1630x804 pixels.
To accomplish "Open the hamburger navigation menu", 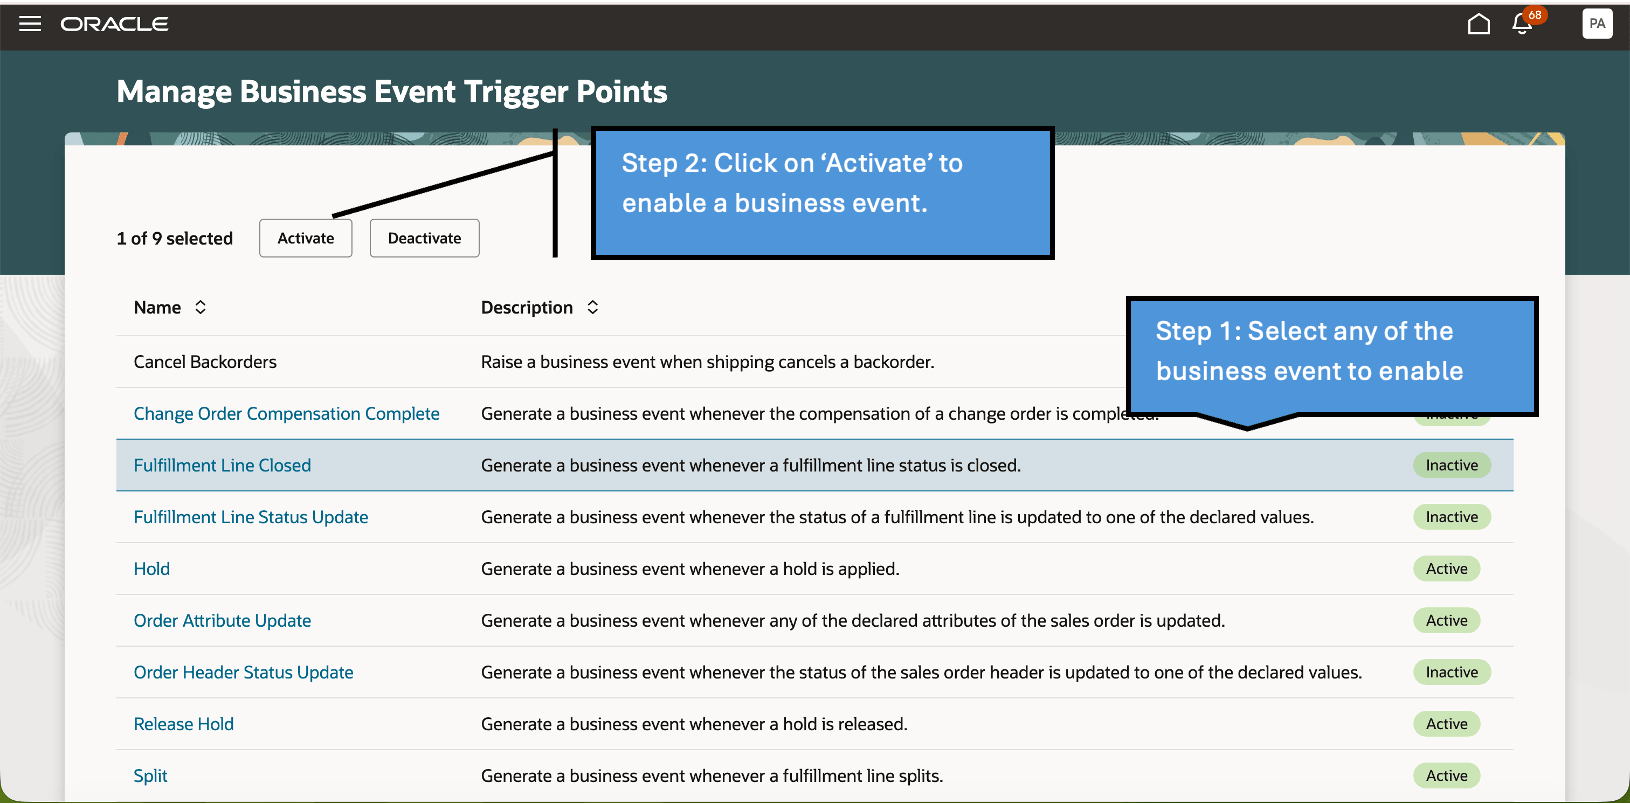I will 30,24.
